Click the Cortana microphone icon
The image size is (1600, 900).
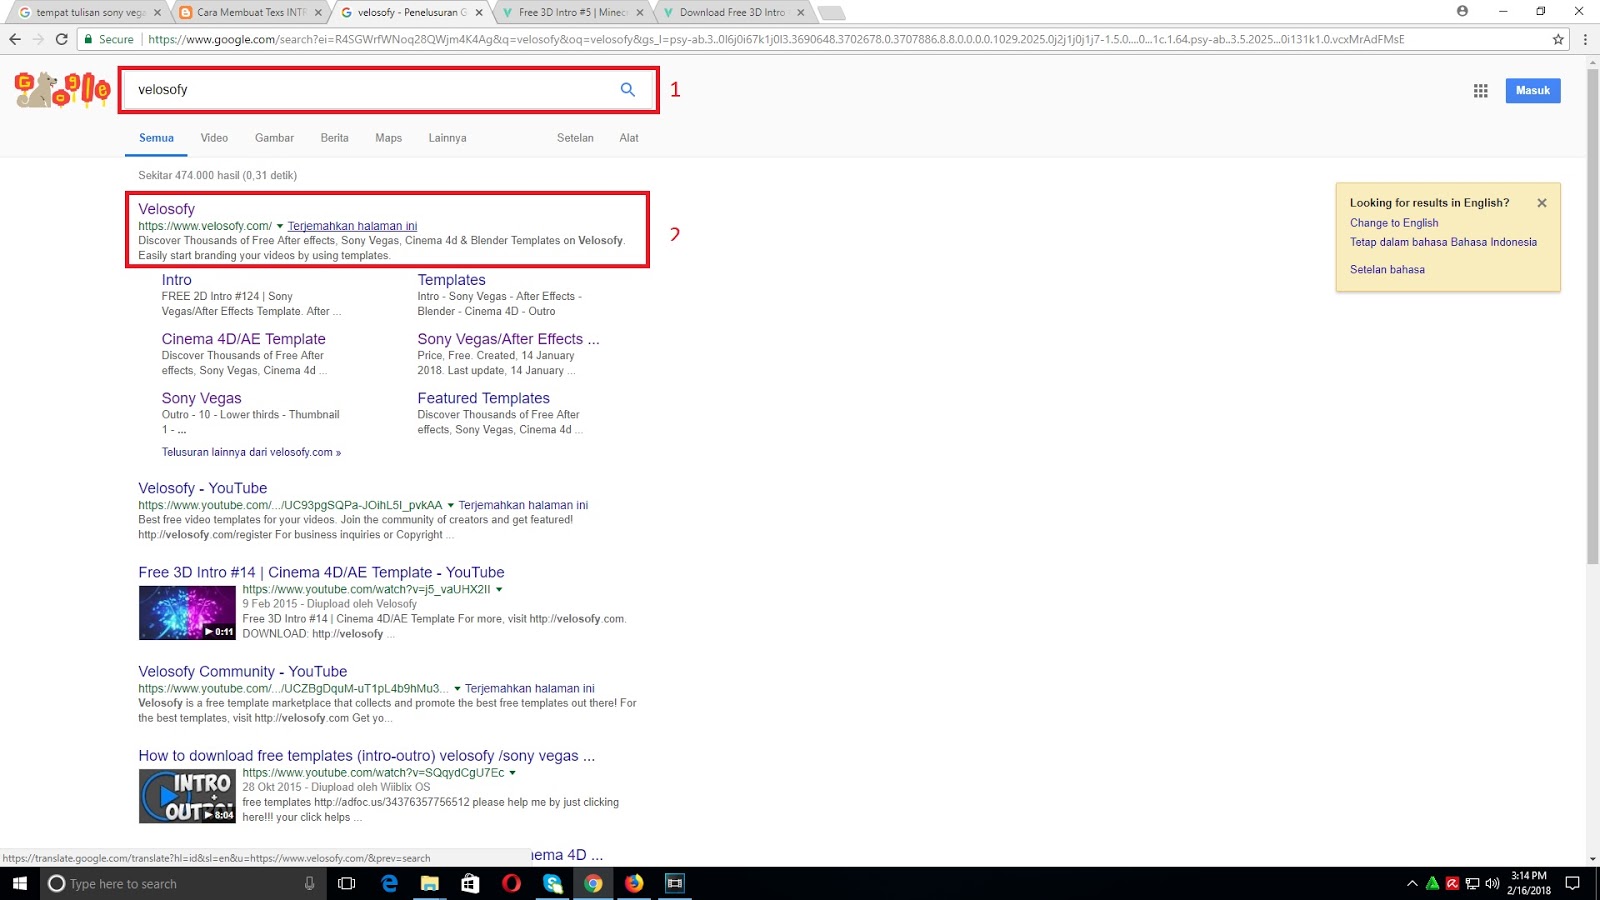309,884
